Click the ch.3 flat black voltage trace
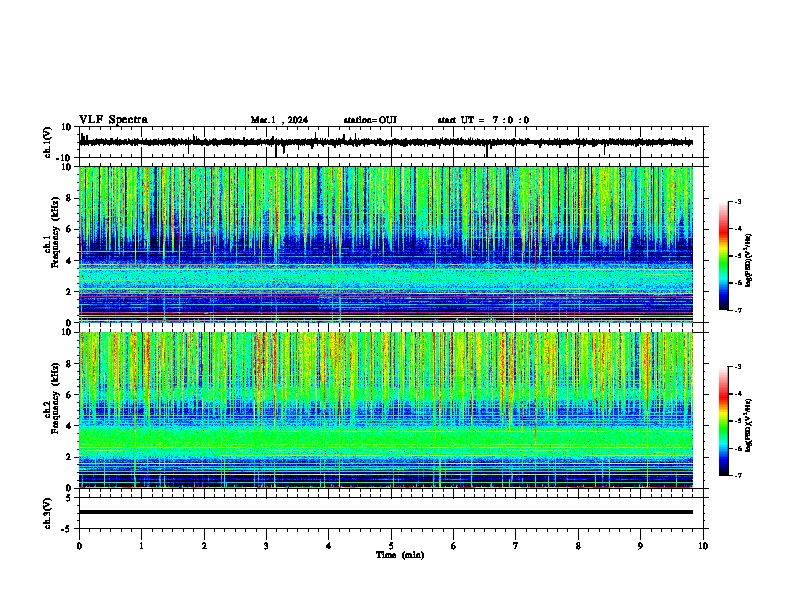 386,512
